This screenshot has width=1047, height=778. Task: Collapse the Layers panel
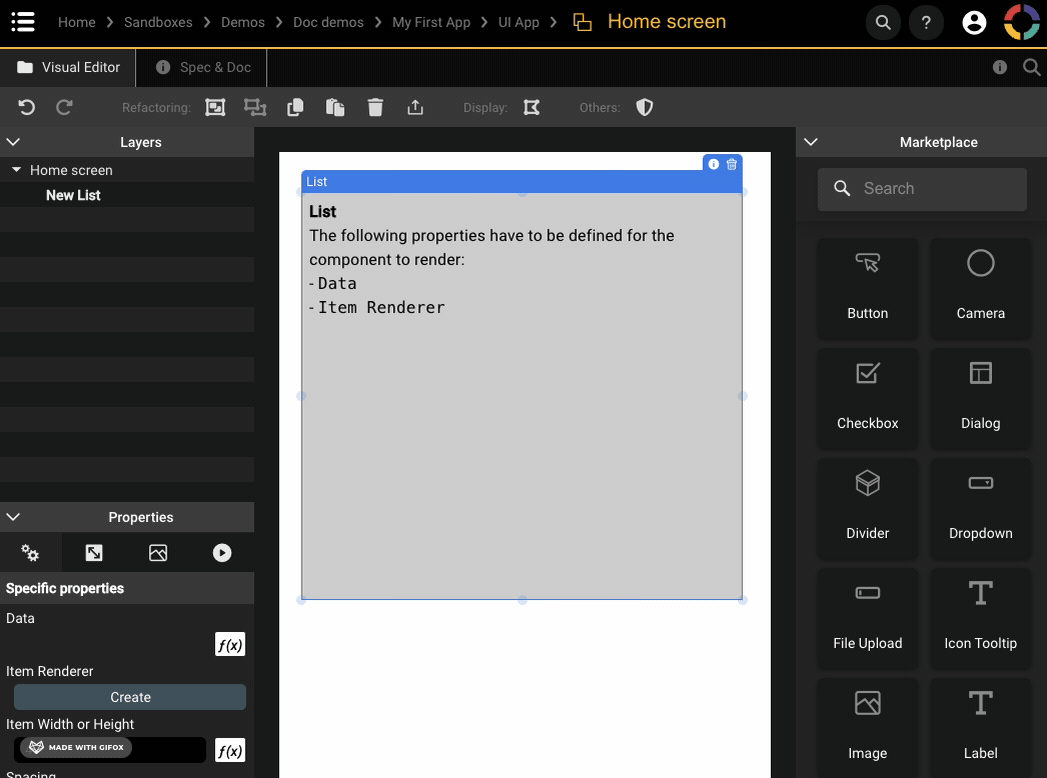pyautogui.click(x=13, y=142)
